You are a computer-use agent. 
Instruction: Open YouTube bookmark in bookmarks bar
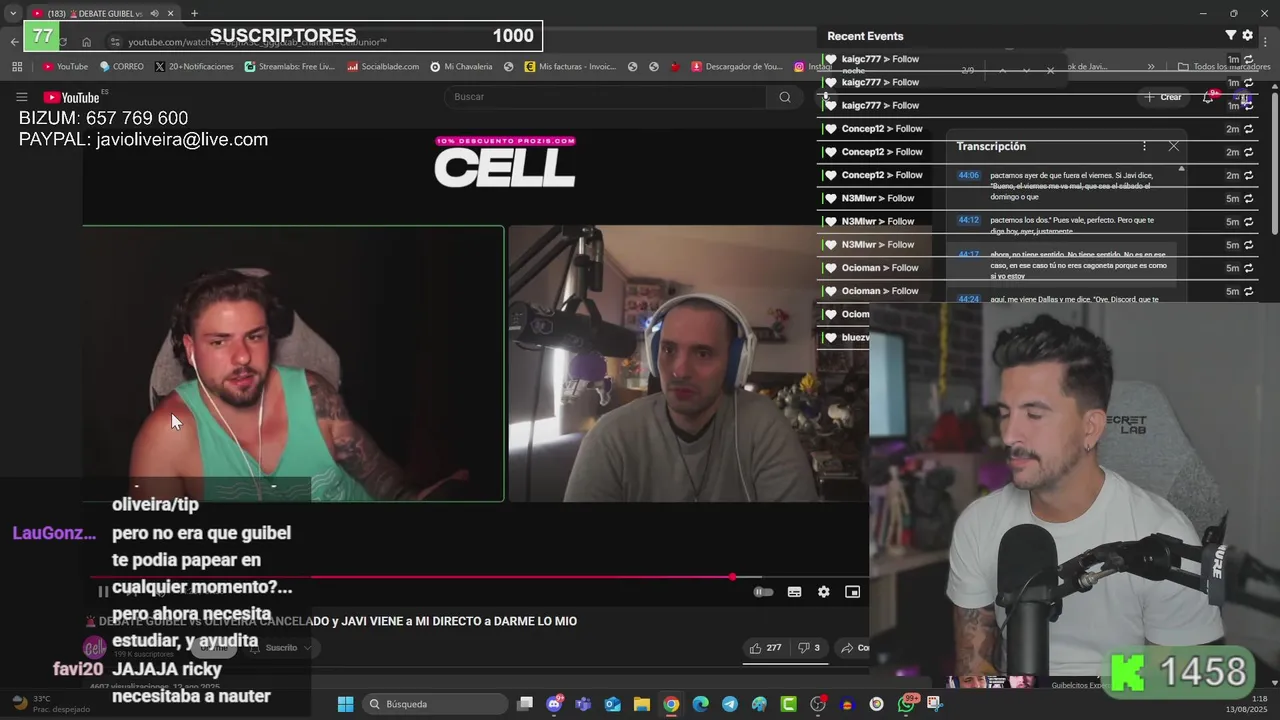65,67
